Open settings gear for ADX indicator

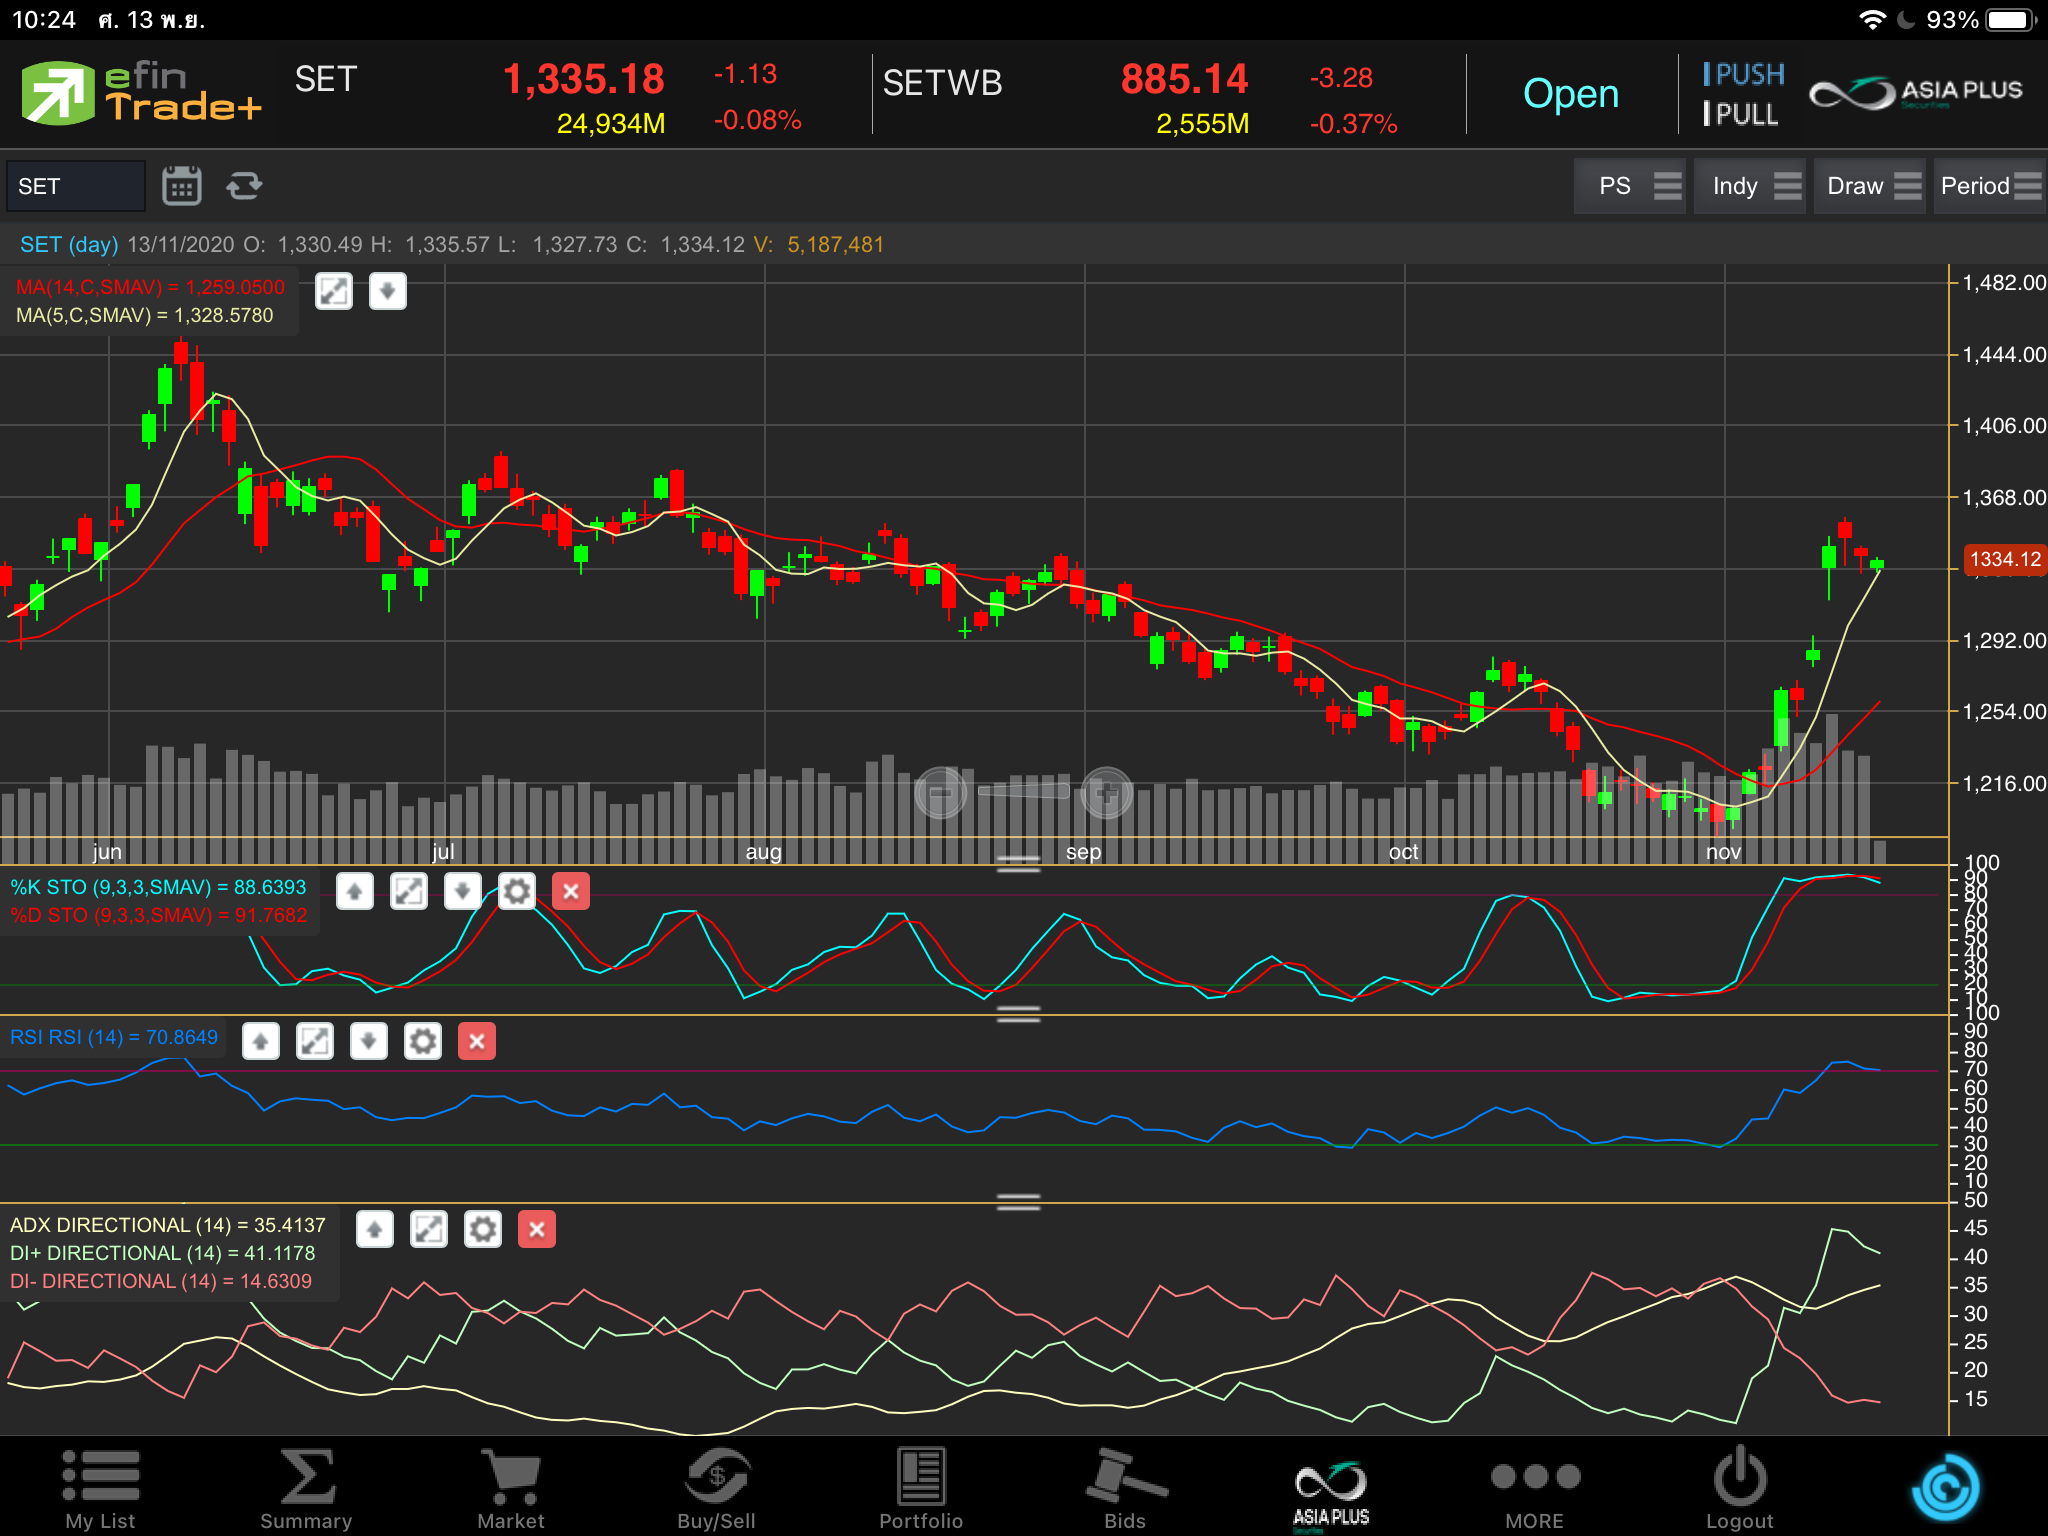click(x=482, y=1229)
